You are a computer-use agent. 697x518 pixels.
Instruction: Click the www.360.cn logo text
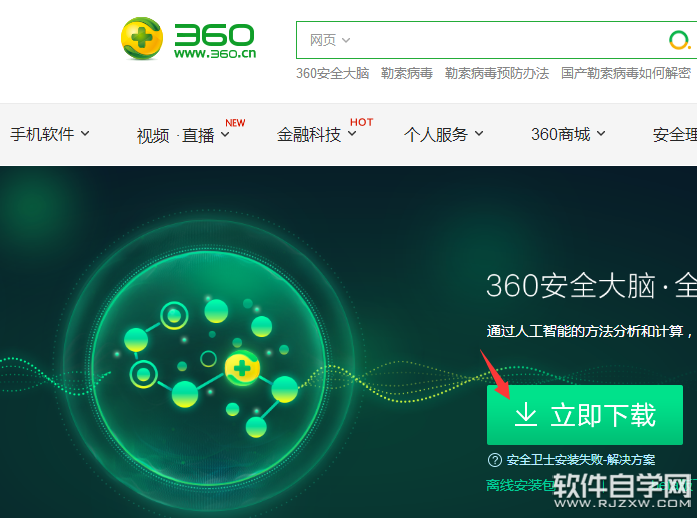(x=215, y=54)
